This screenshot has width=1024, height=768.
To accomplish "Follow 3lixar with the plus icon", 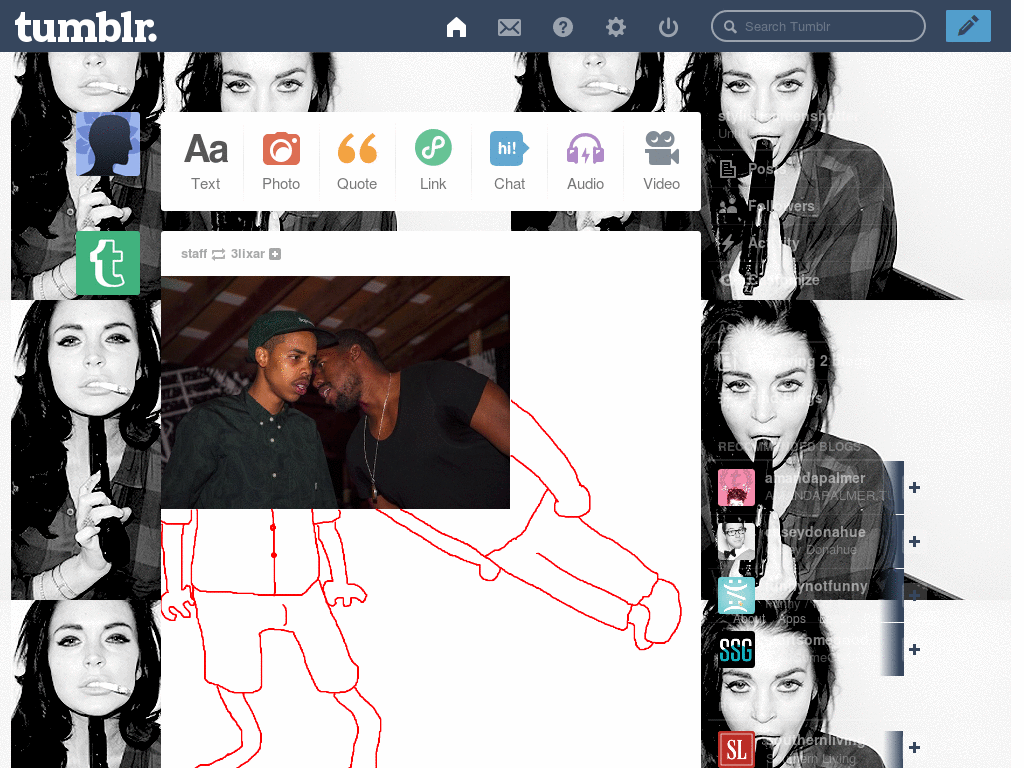I will [275, 254].
